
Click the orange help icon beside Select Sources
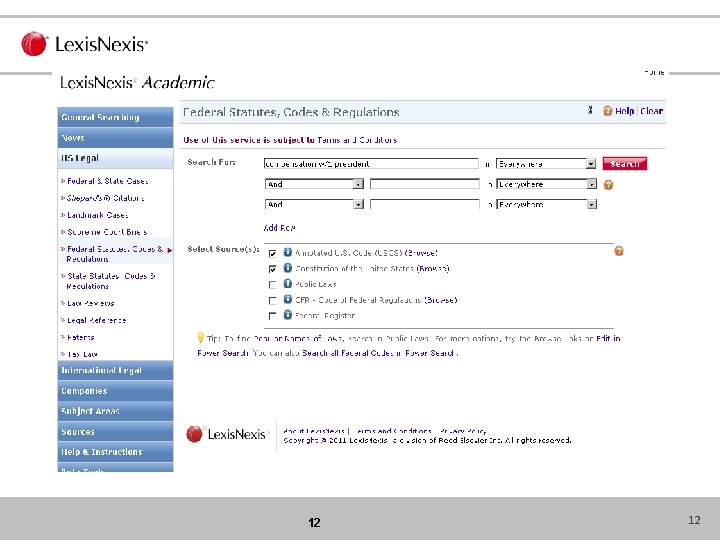[619, 251]
